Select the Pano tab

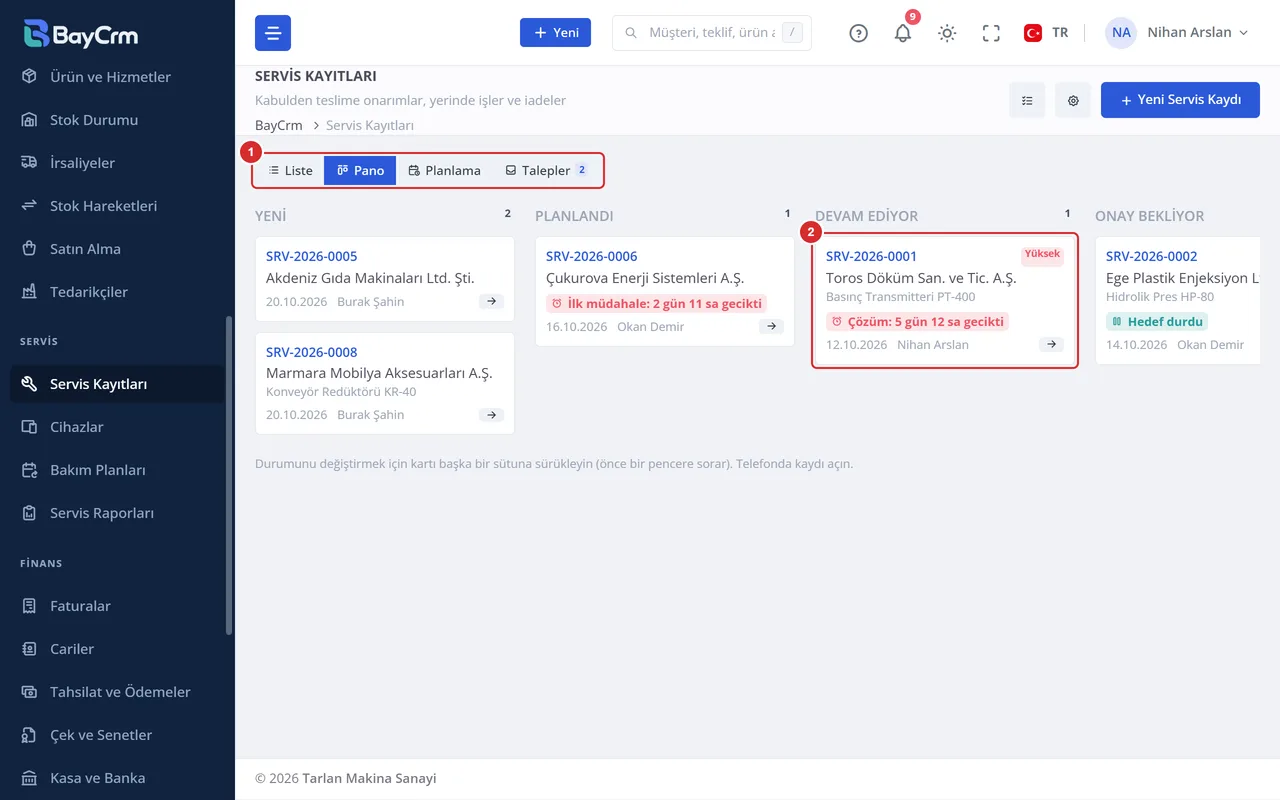coord(360,170)
